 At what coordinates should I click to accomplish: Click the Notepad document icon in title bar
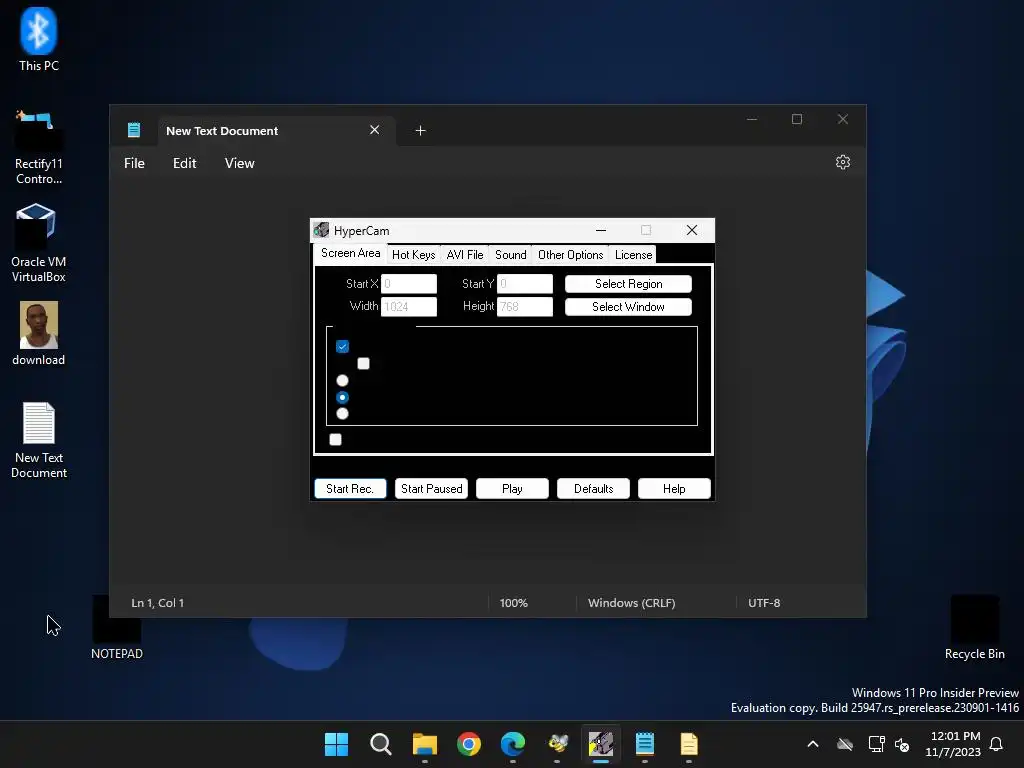134,130
